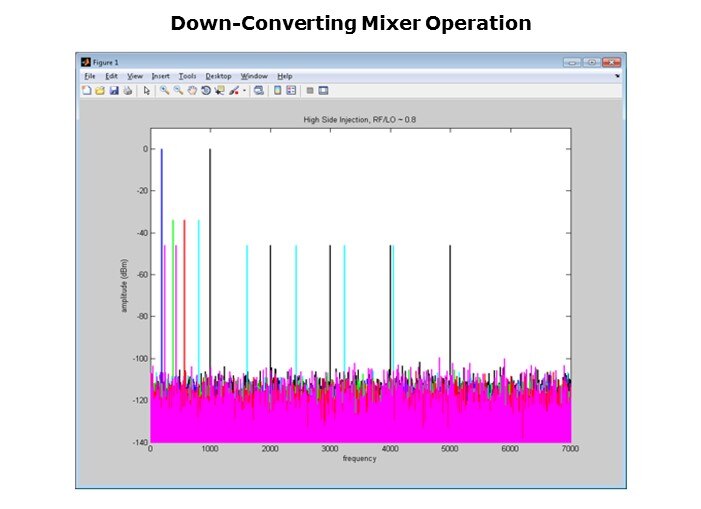The height and width of the screenshot is (509, 701).
Task: Select the Rotate 3D tool
Action: (x=206, y=90)
